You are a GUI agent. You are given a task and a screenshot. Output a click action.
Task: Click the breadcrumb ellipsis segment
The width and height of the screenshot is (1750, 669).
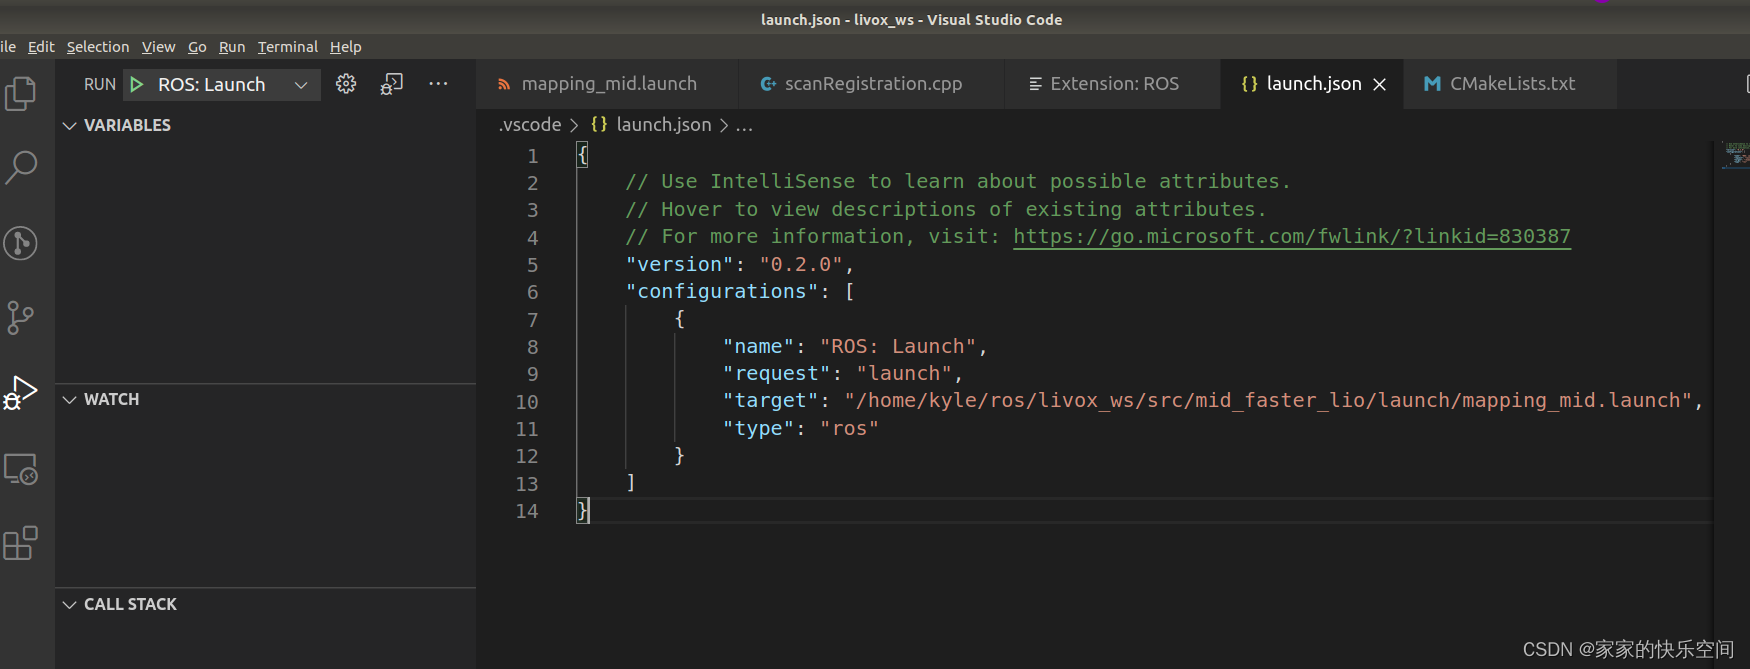(744, 125)
